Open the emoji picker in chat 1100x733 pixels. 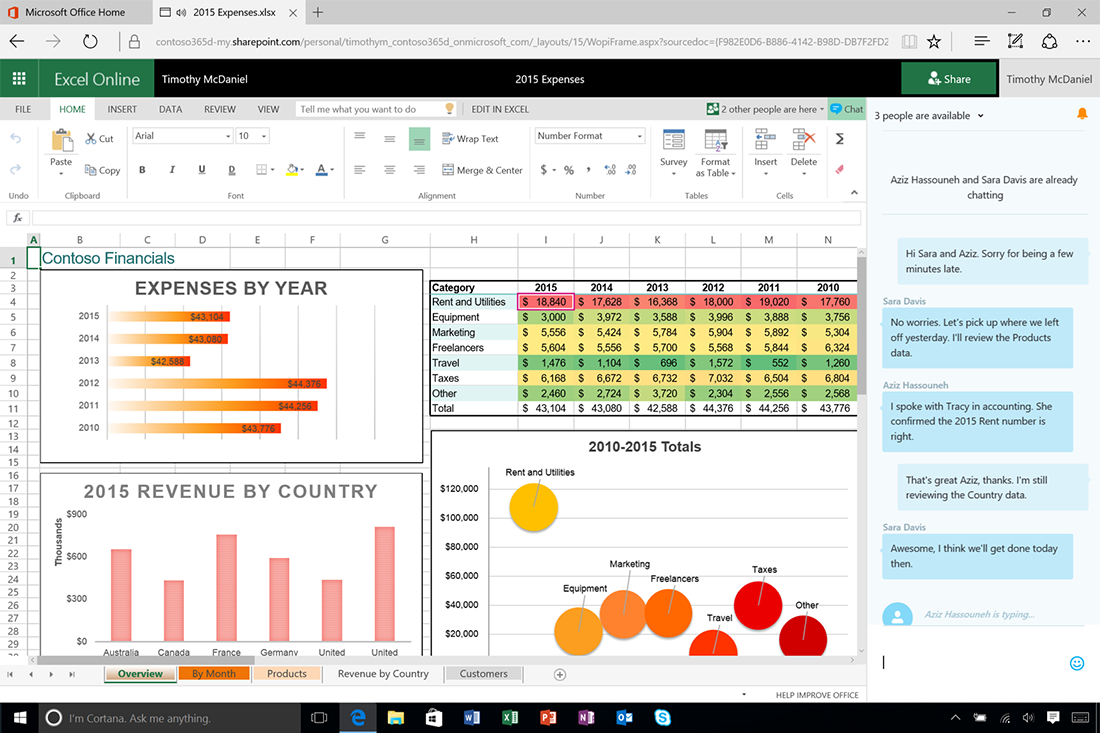click(x=1077, y=662)
